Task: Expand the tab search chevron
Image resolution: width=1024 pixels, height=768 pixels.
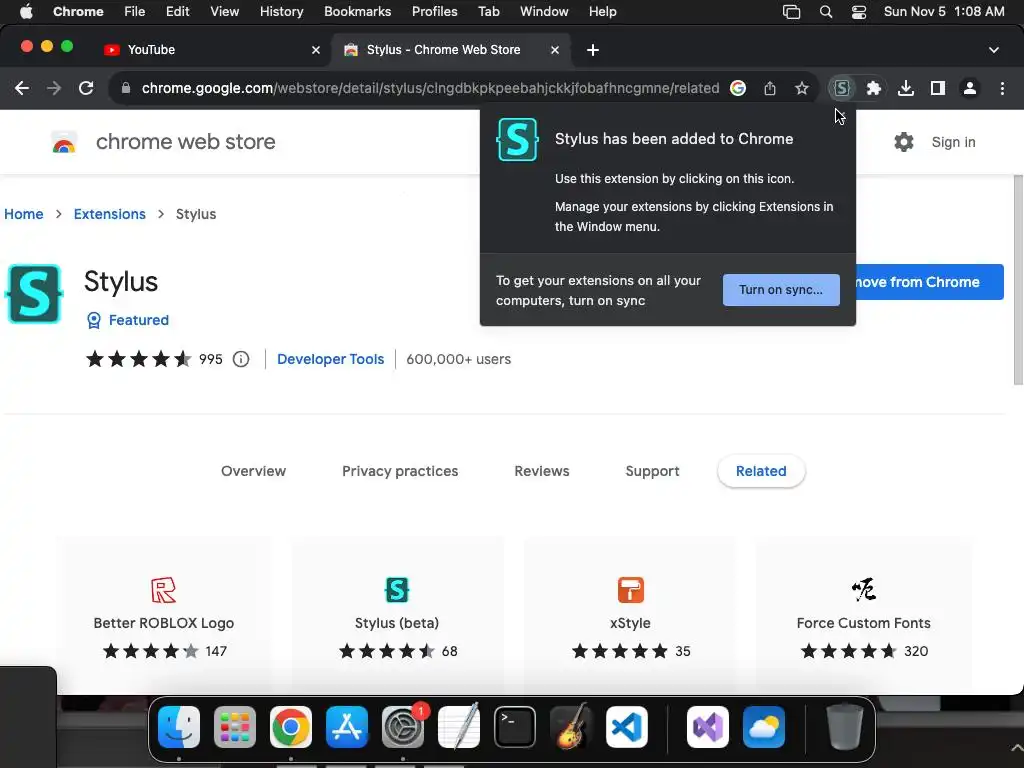Action: [x=994, y=50]
